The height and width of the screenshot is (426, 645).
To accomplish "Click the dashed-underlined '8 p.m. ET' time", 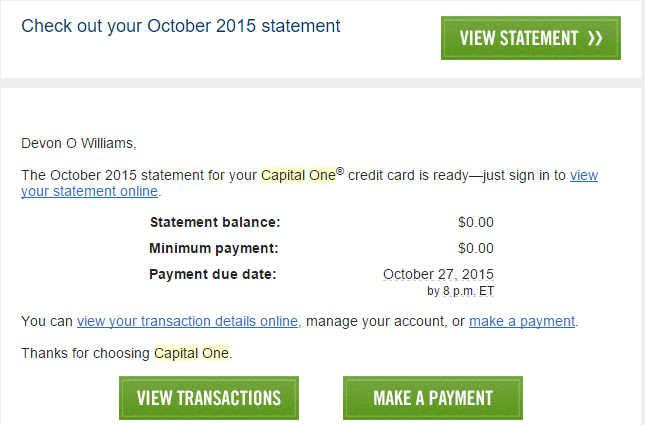I will (x=468, y=291).
